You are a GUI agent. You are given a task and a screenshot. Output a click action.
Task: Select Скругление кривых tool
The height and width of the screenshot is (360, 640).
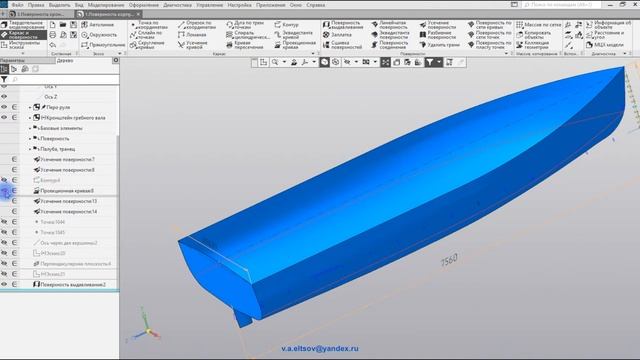[x=147, y=45]
